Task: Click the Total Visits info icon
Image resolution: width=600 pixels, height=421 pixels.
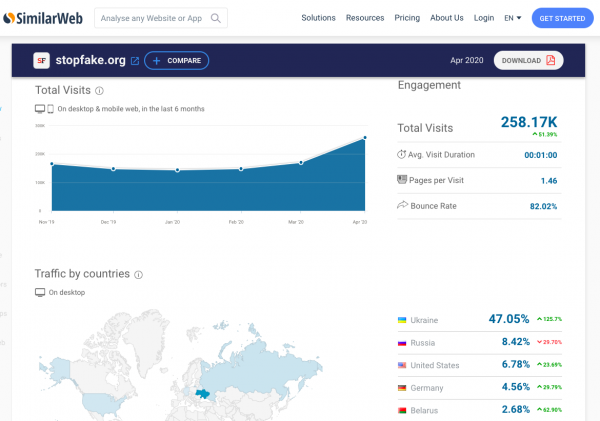Action: point(99,91)
